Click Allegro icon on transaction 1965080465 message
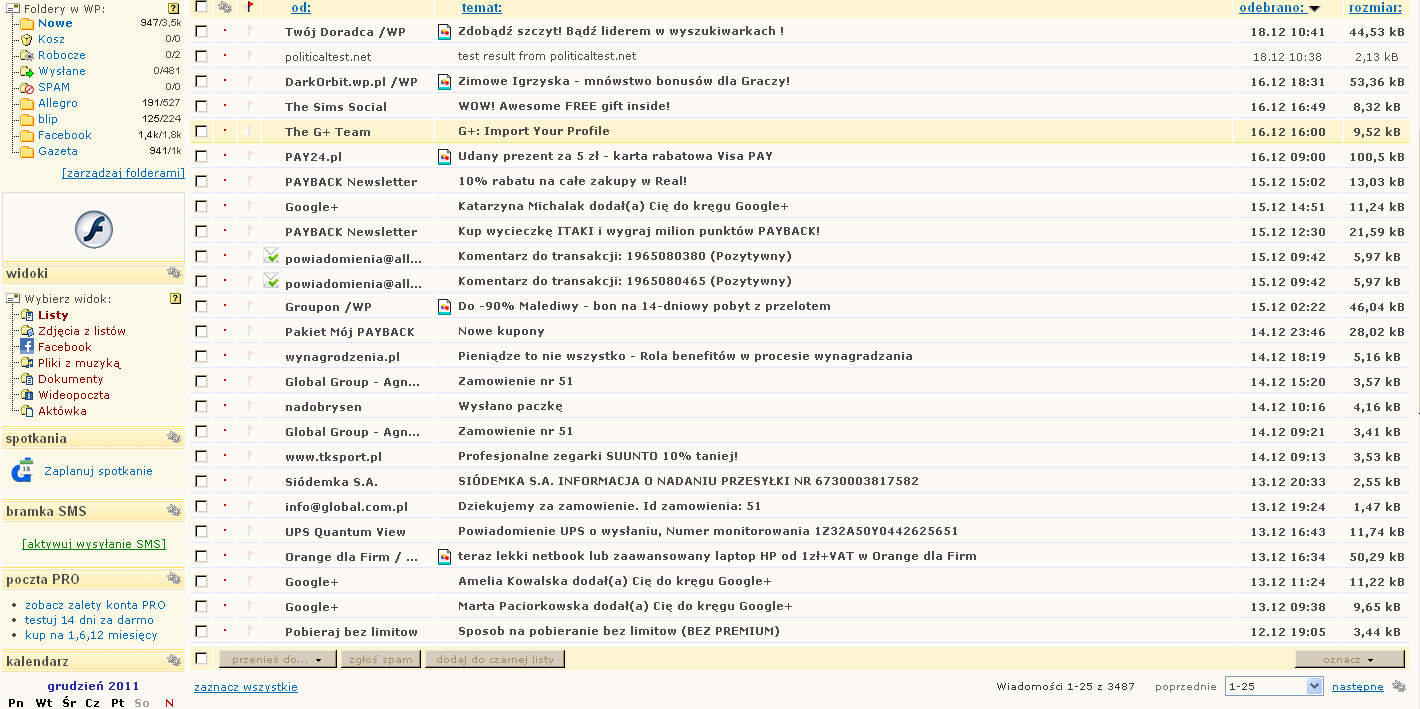Screen dimensions: 1420x709 click(x=271, y=281)
